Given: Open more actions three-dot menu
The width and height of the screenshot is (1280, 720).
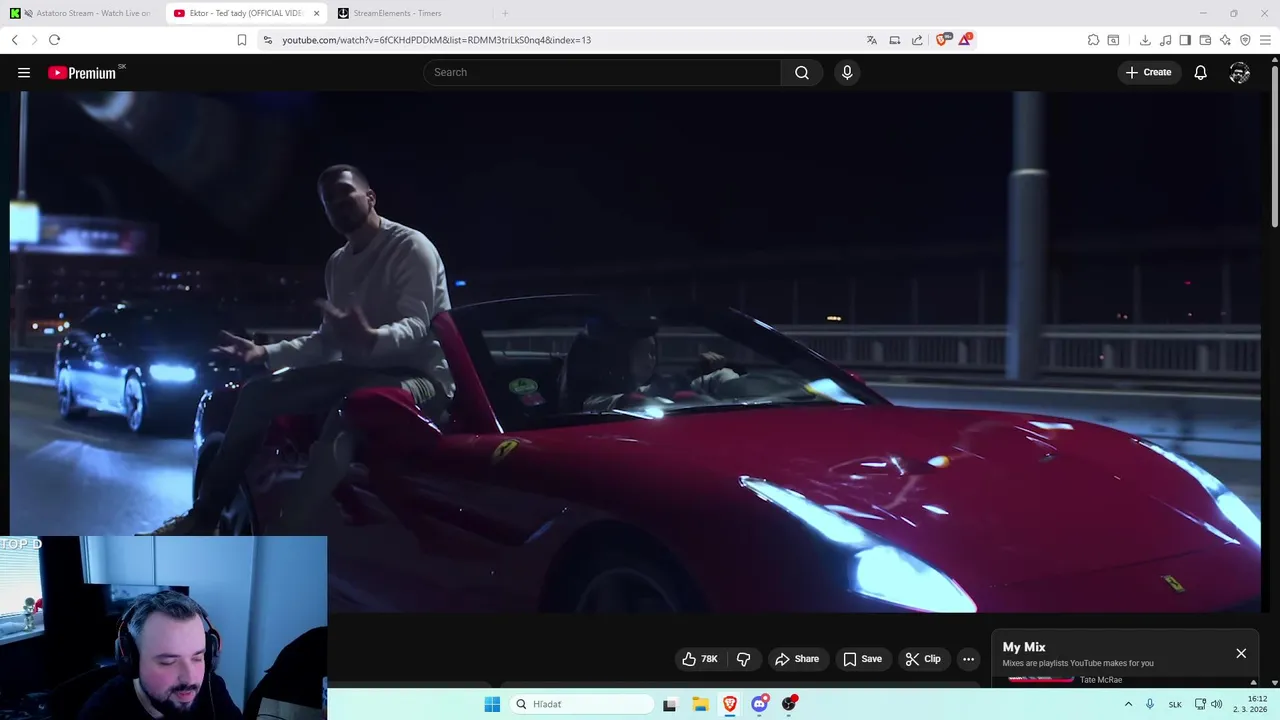Looking at the screenshot, I should coord(968,659).
